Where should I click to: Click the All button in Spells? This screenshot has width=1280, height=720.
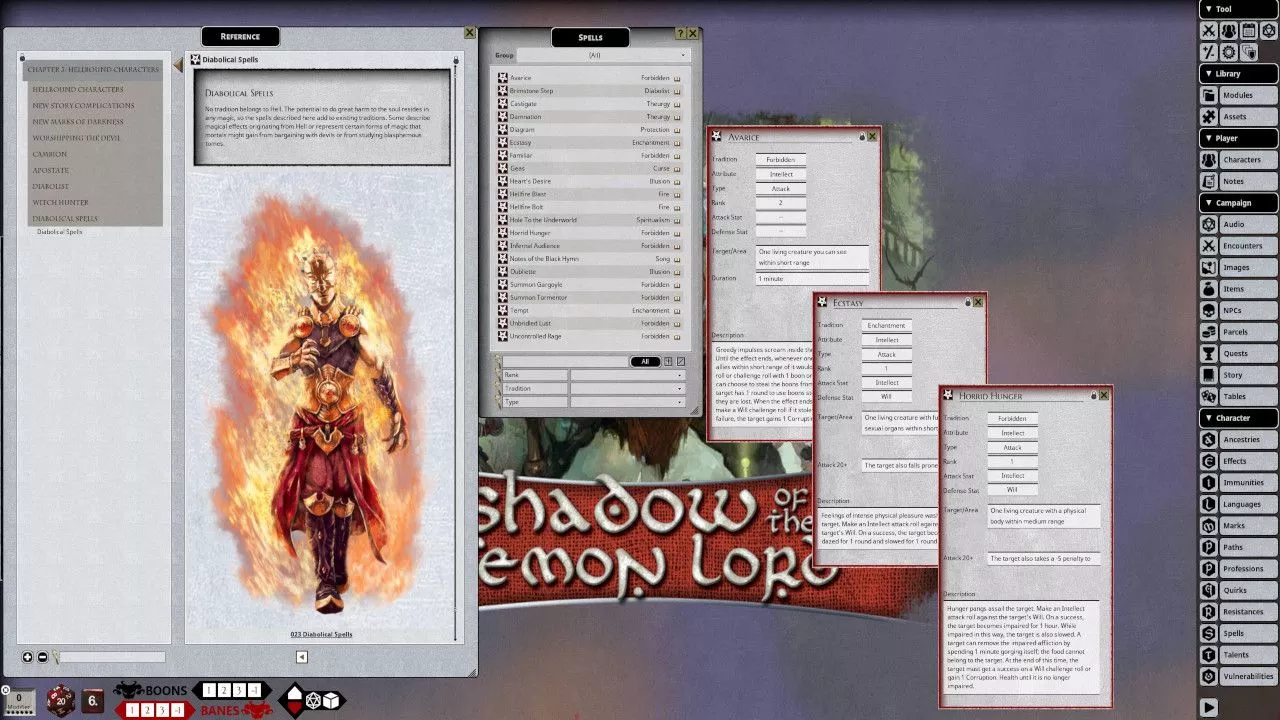coord(645,361)
